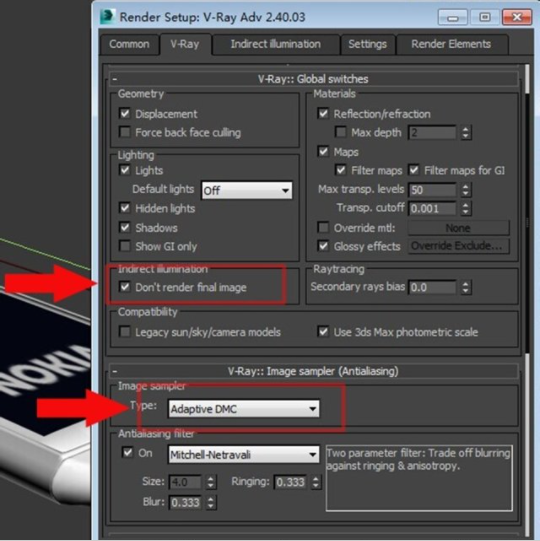This screenshot has height=541, width=540.
Task: Open the Render Elements tab
Action: pyautogui.click(x=451, y=44)
